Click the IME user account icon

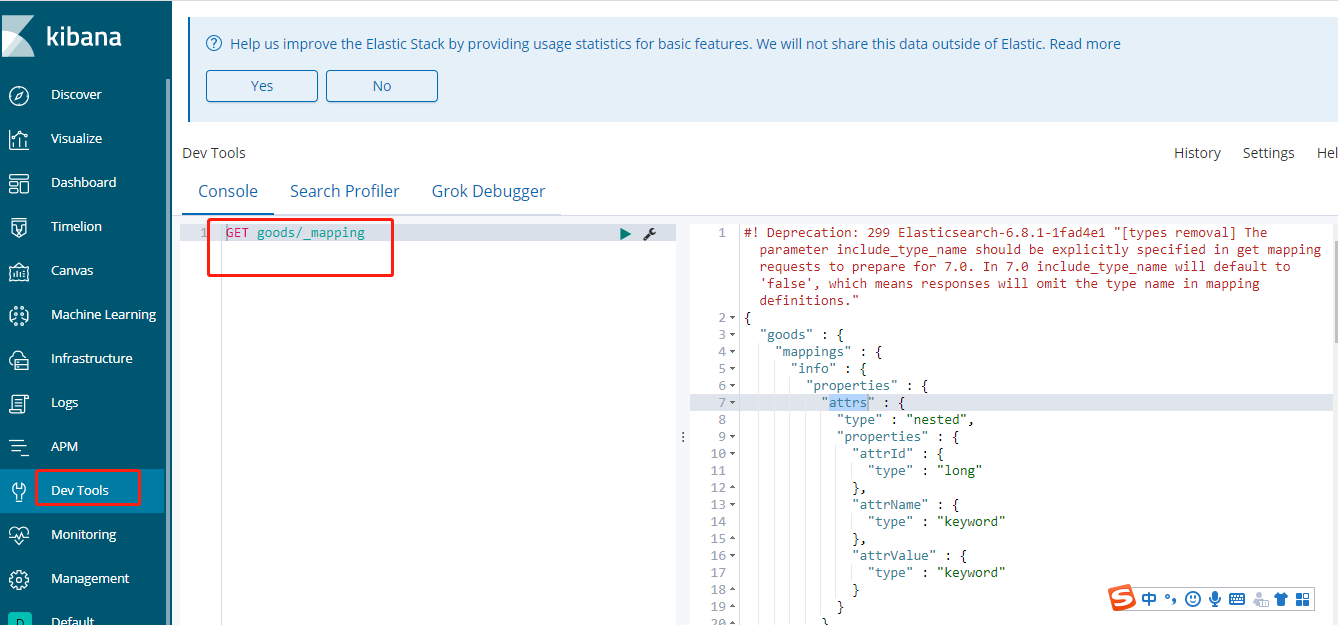[x=1260, y=599]
